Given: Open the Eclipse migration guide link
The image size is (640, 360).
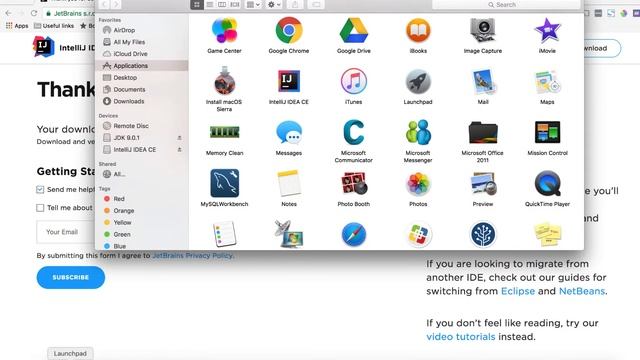Looking at the screenshot, I should pos(518,291).
